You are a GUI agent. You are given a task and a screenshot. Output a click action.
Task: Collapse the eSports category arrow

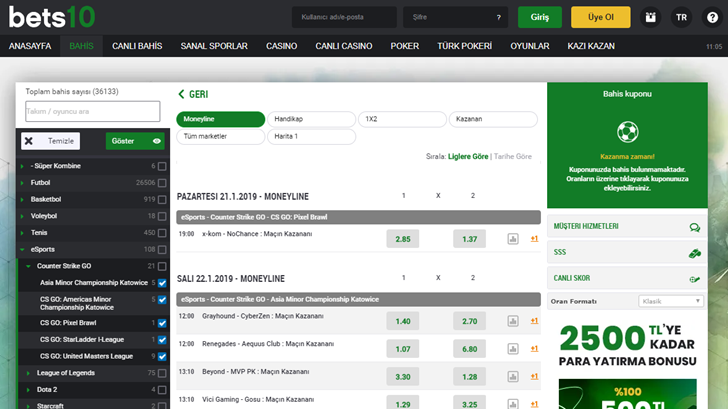[22, 250]
